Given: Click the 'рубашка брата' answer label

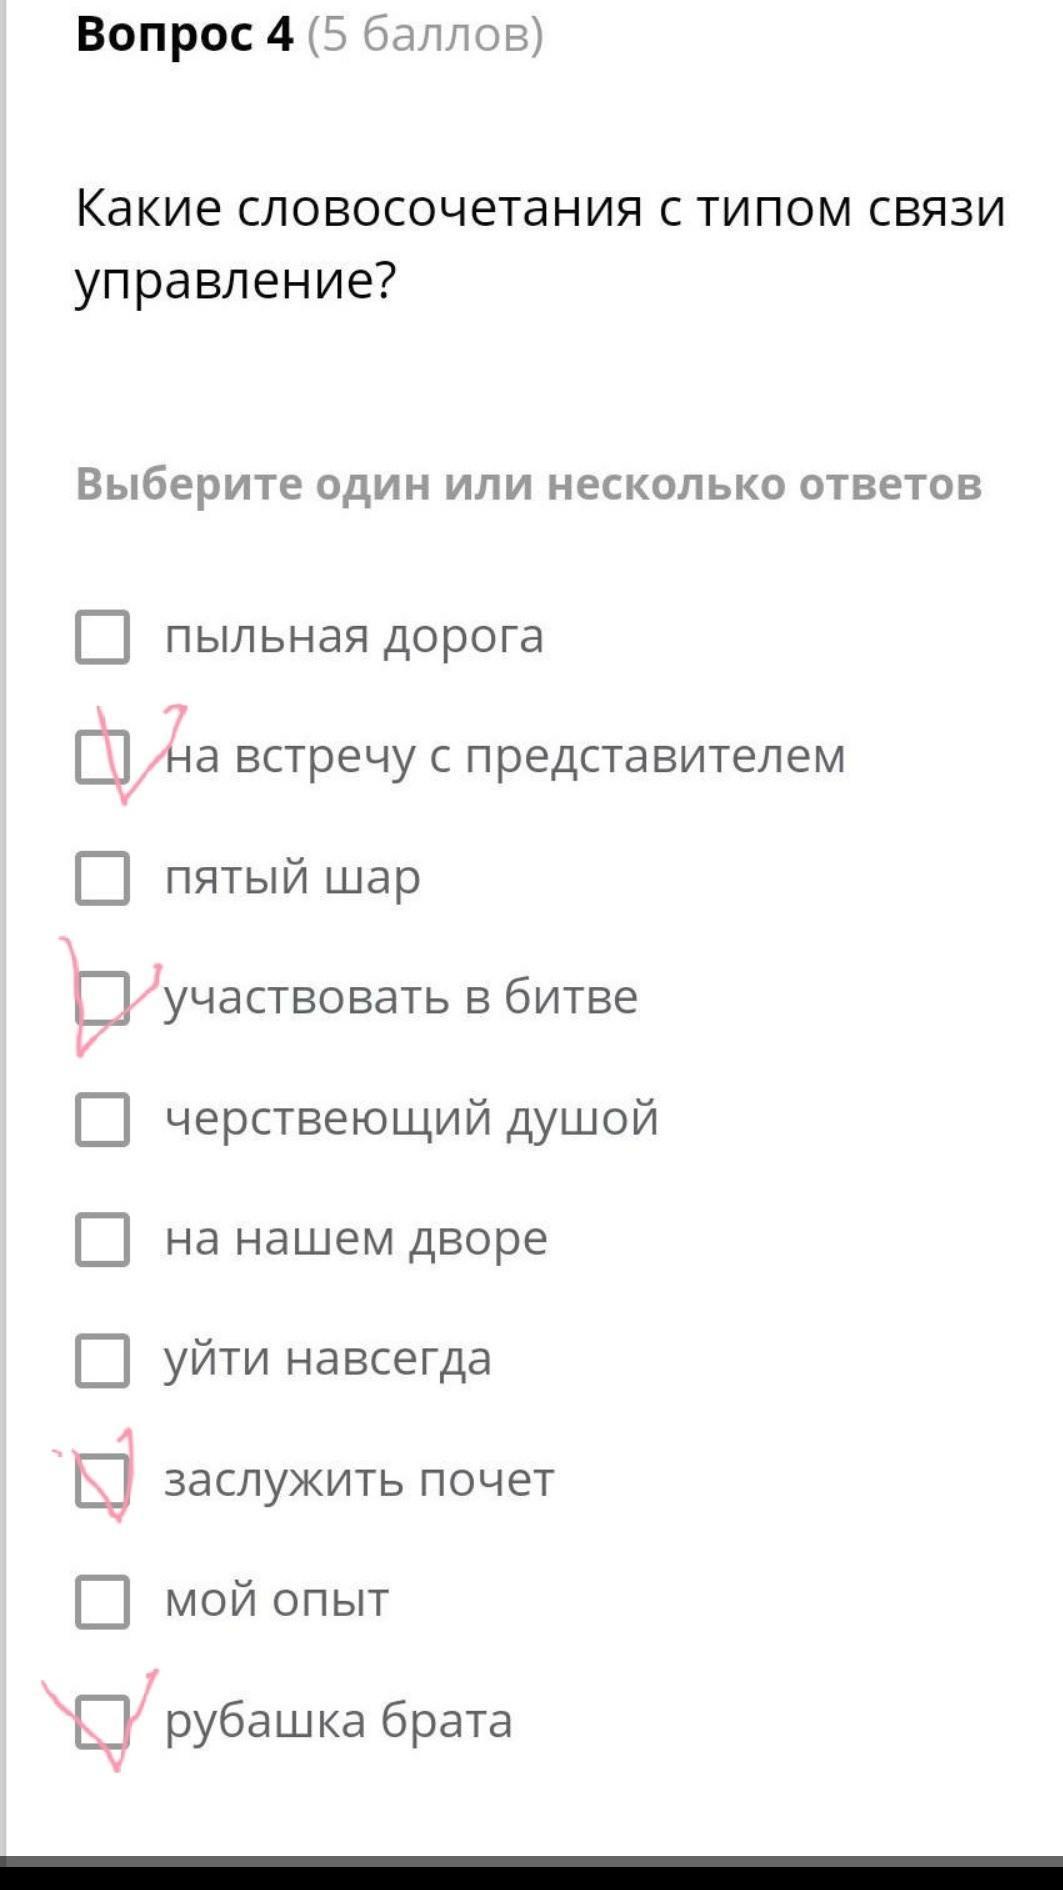Looking at the screenshot, I should tap(338, 1721).
